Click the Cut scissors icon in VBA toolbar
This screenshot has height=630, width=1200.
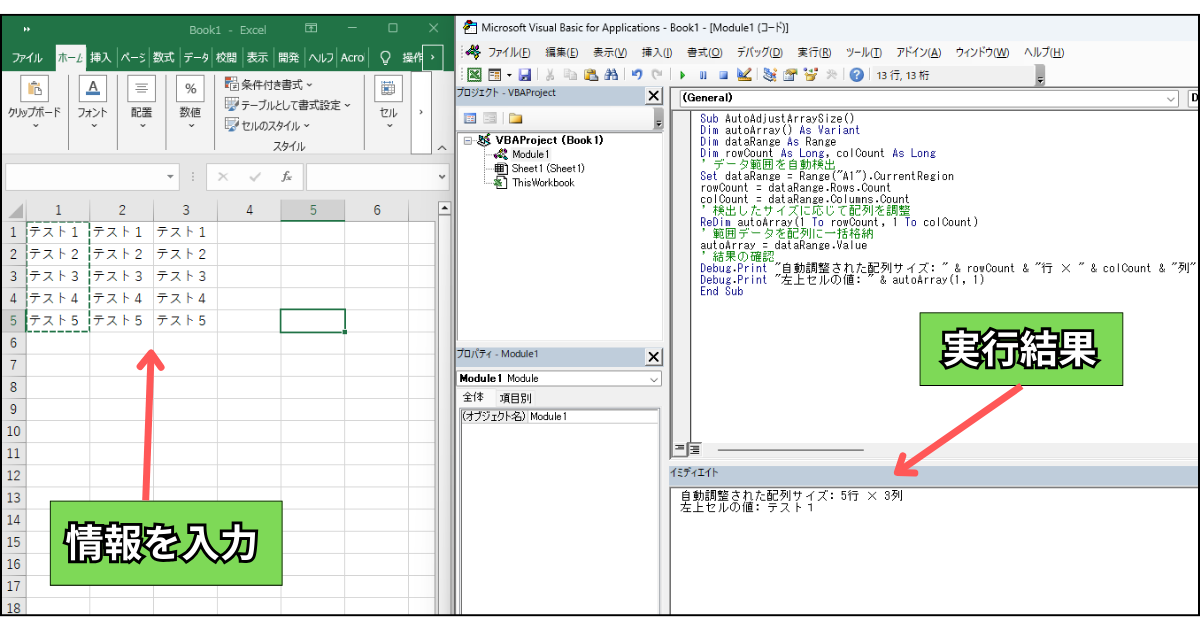[550, 75]
